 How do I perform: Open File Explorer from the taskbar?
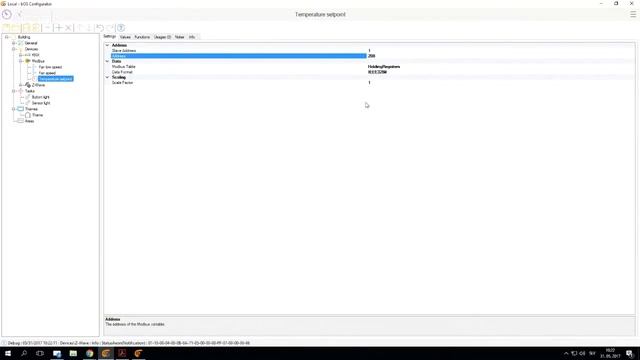(73, 353)
